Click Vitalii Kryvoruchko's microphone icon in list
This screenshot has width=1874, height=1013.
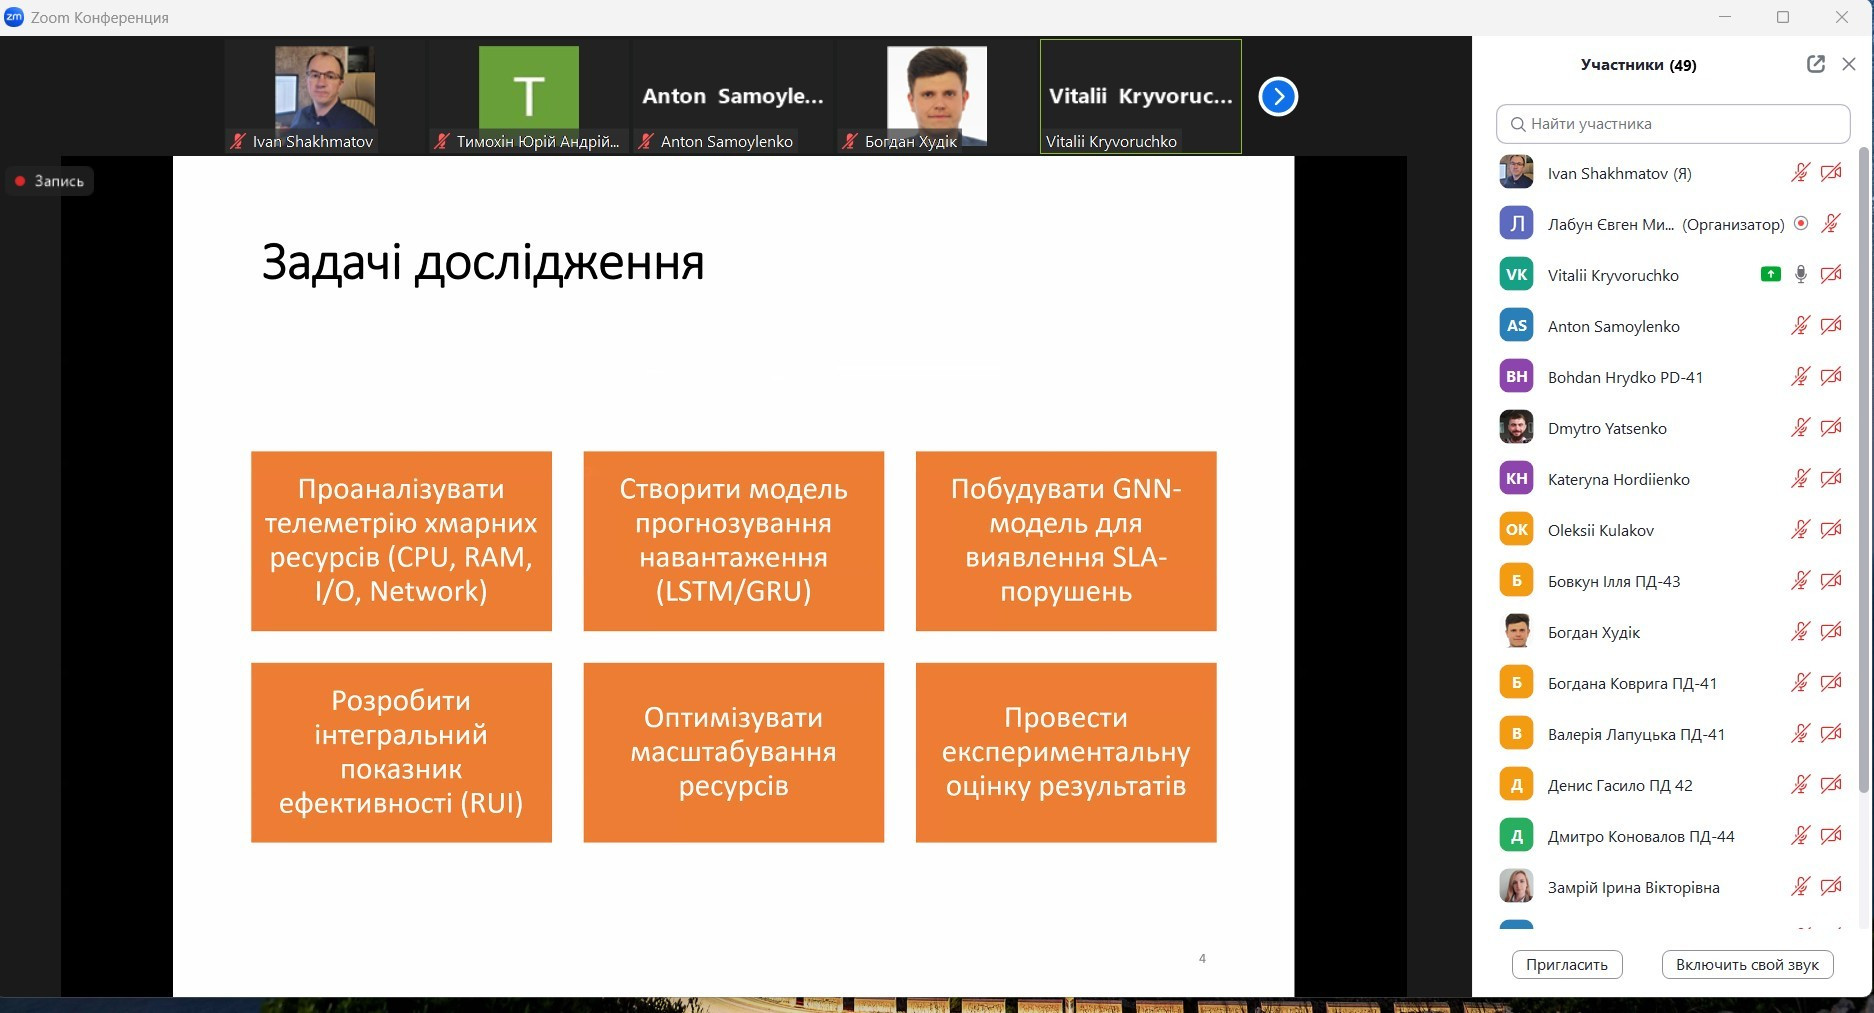click(x=1800, y=274)
